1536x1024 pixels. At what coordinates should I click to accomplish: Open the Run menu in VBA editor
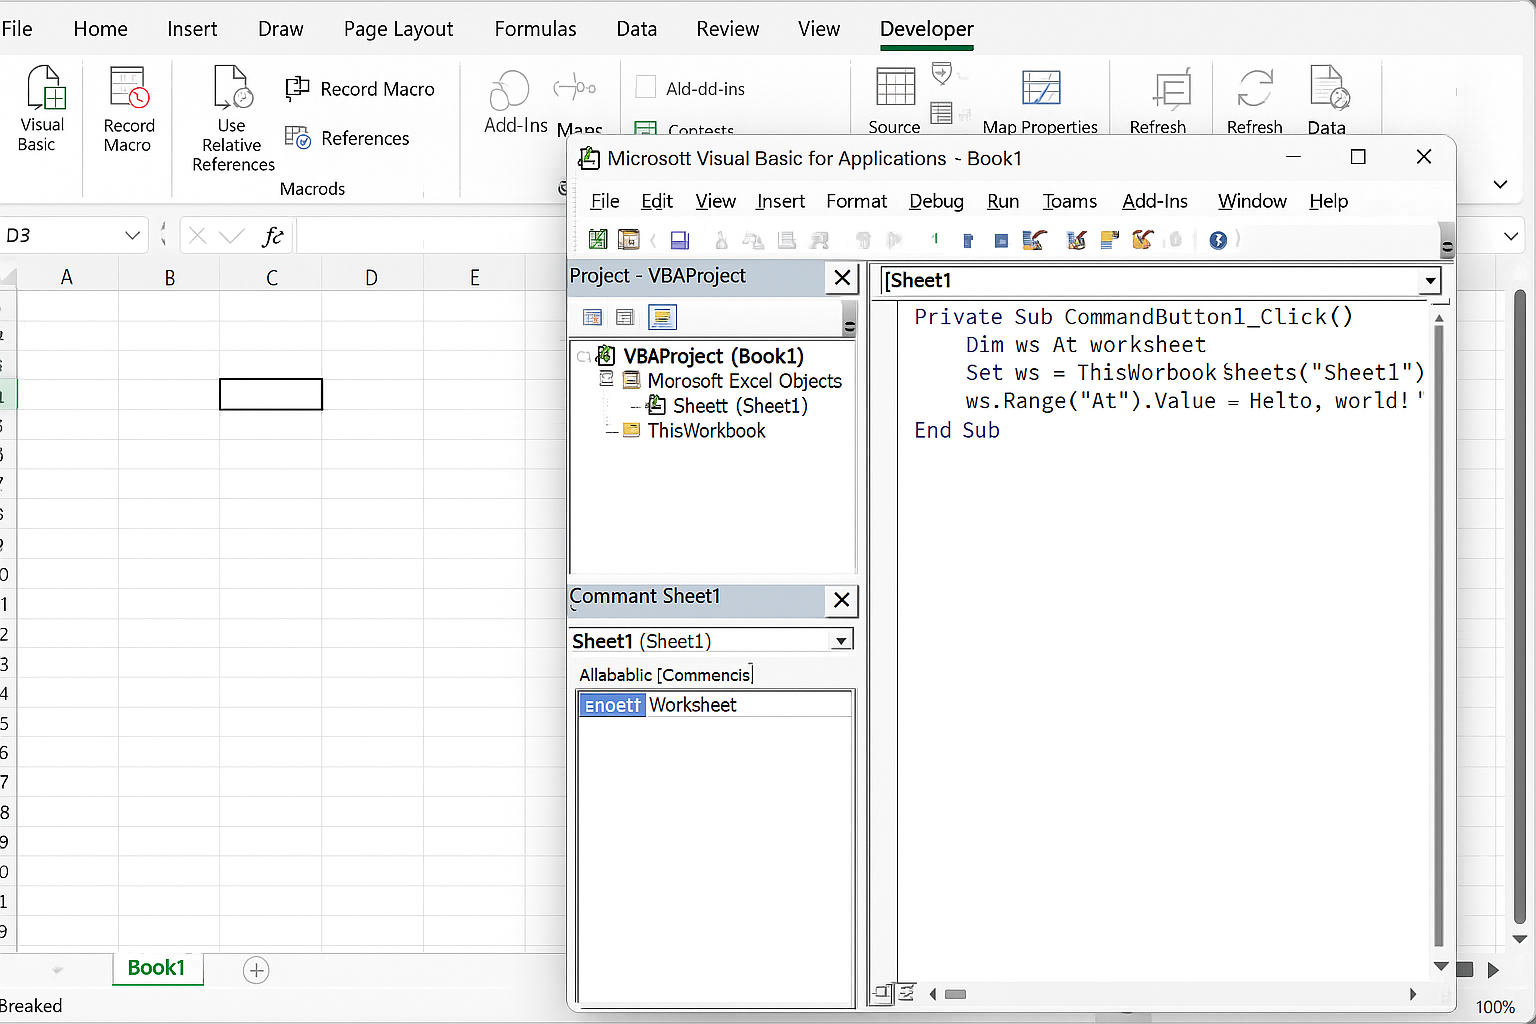[x=1003, y=201]
